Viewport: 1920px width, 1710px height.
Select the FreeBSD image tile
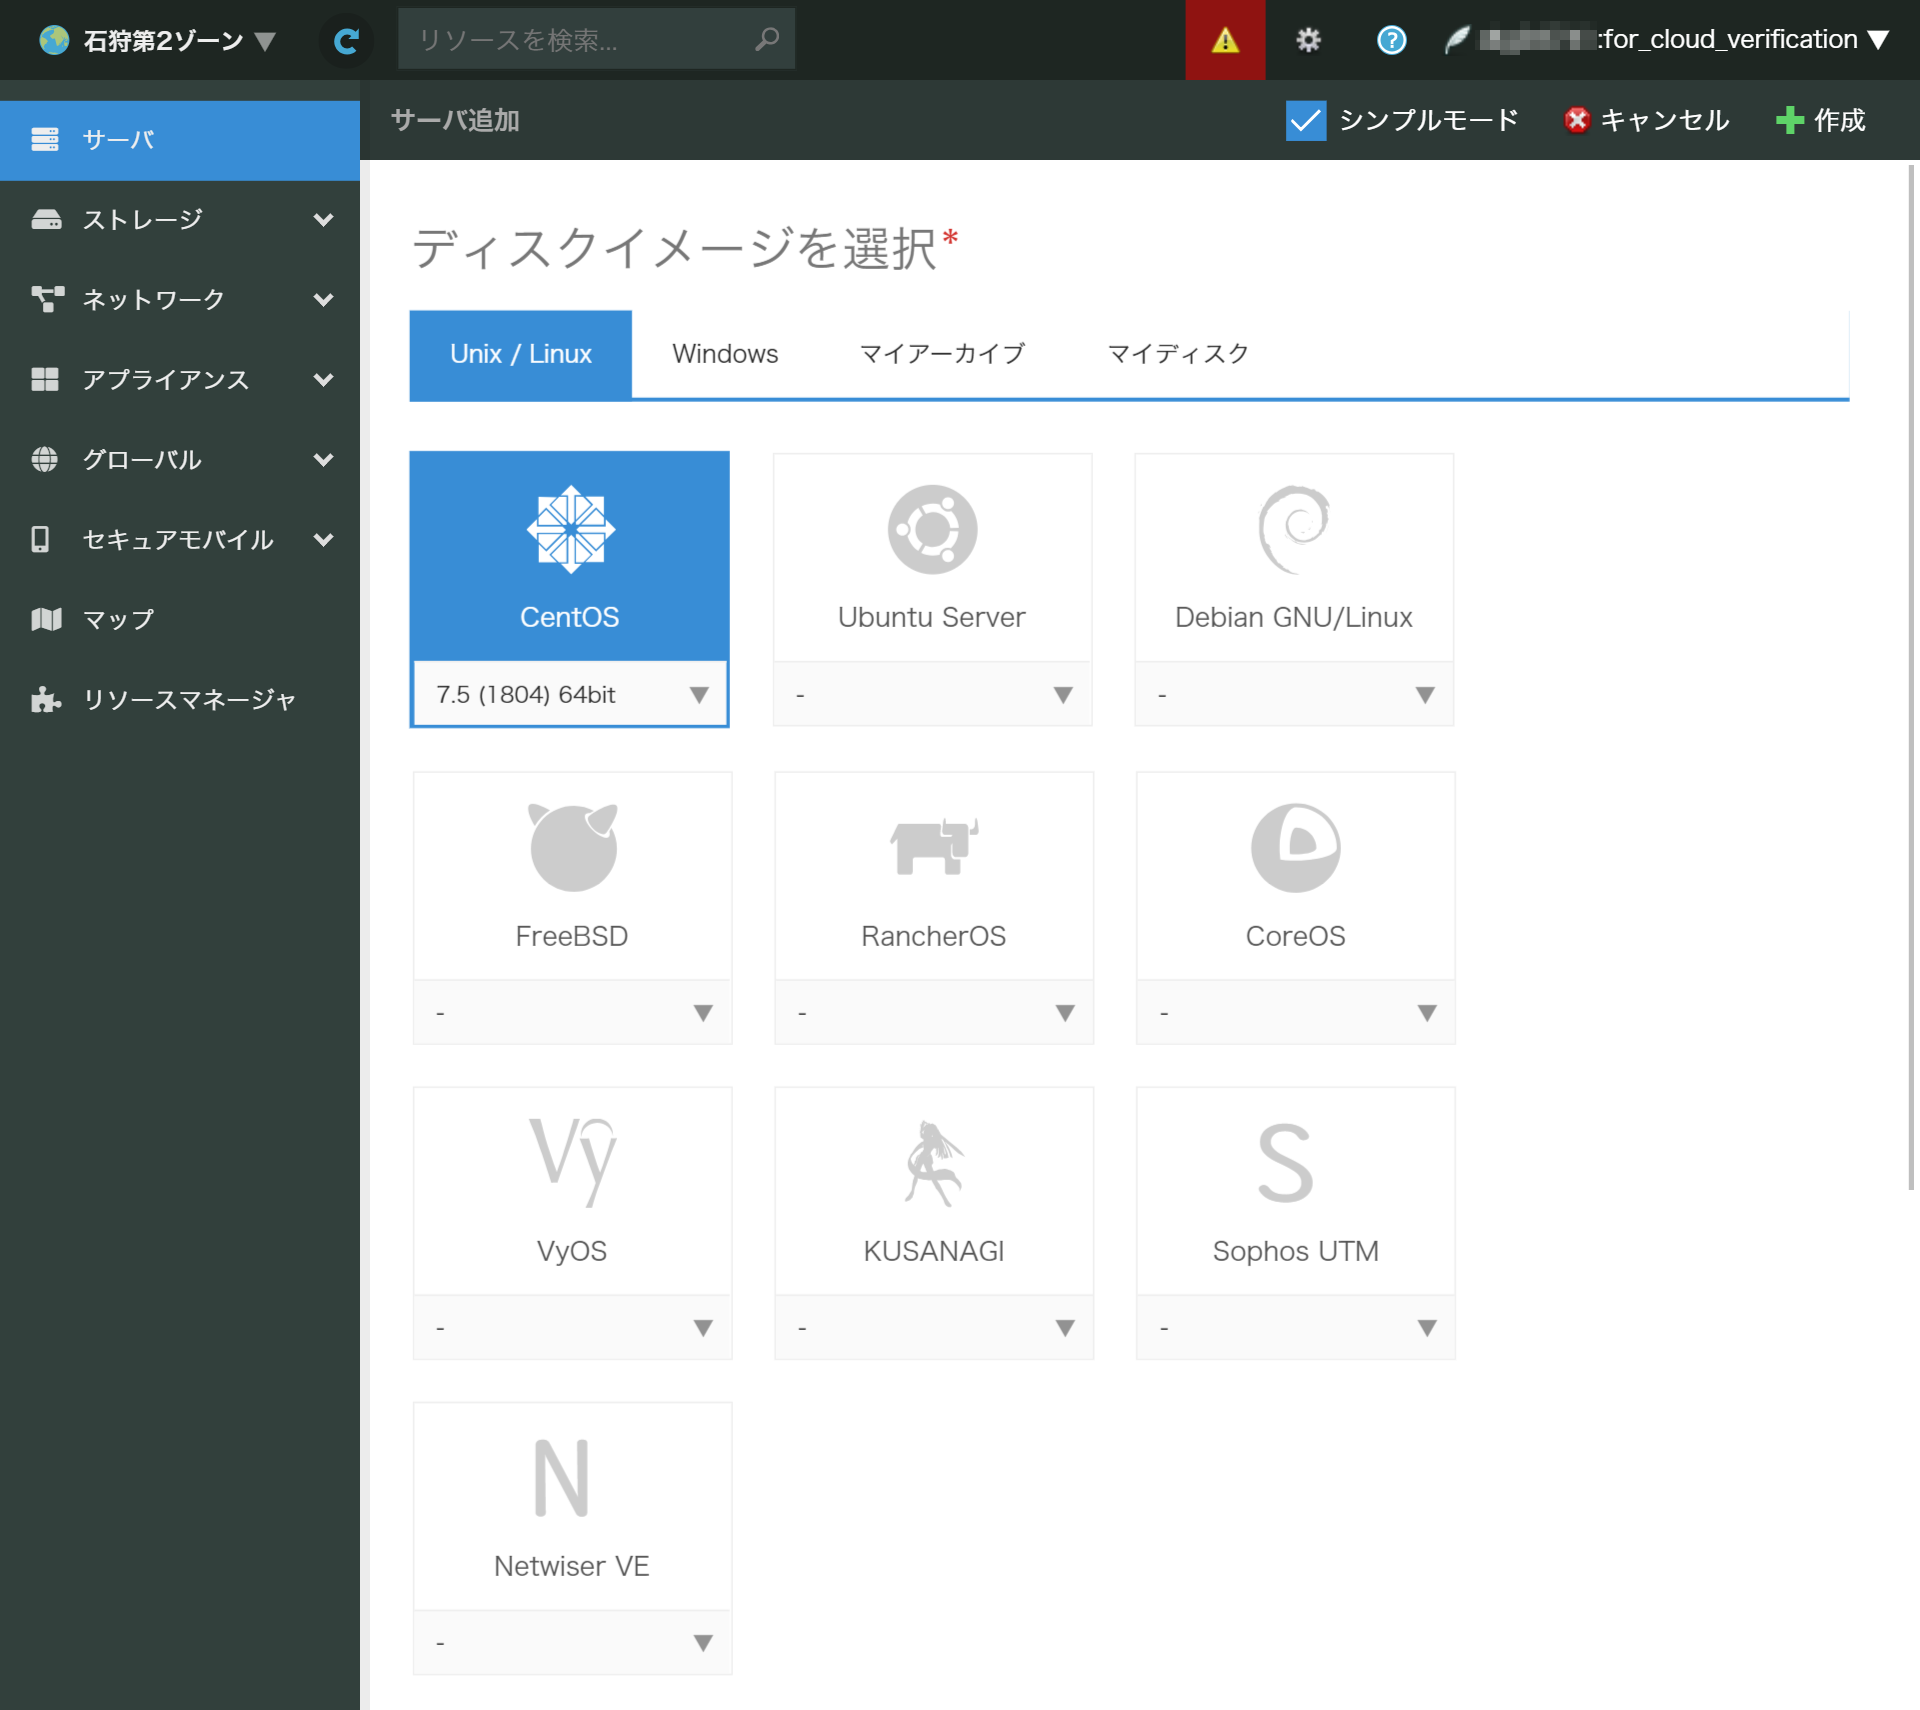pos(571,875)
